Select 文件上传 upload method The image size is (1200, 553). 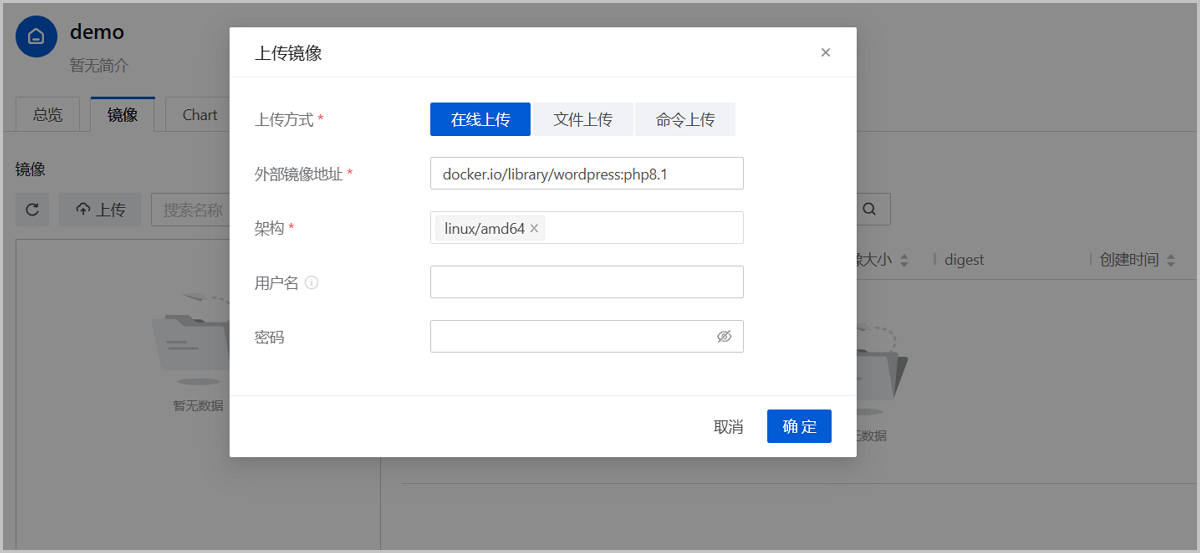coord(583,120)
